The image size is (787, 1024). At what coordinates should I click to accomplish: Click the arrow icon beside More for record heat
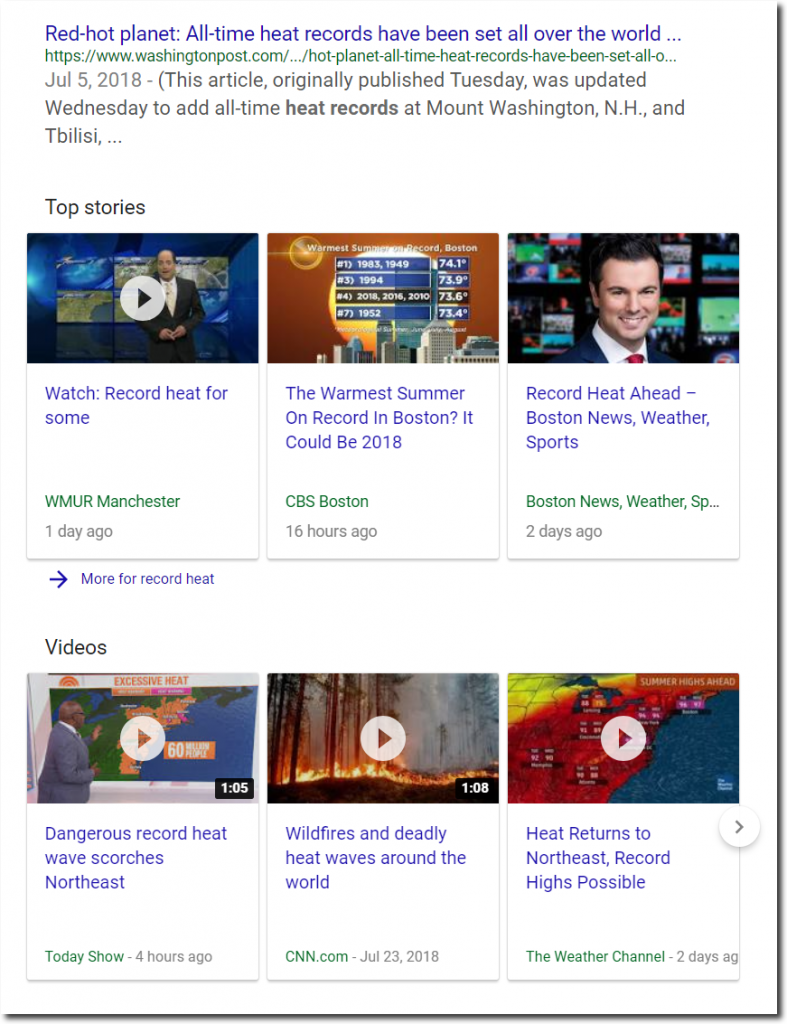click(x=59, y=579)
